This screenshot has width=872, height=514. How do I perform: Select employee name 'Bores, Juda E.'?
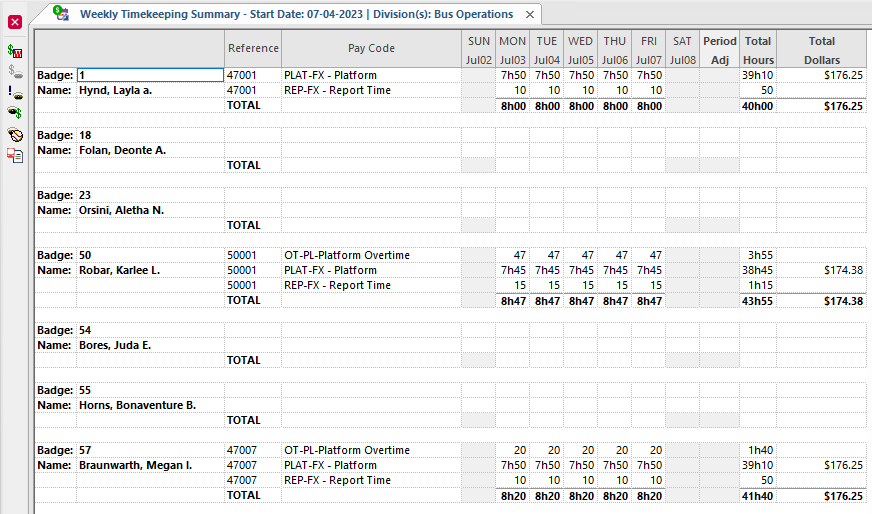pyautogui.click(x=115, y=345)
